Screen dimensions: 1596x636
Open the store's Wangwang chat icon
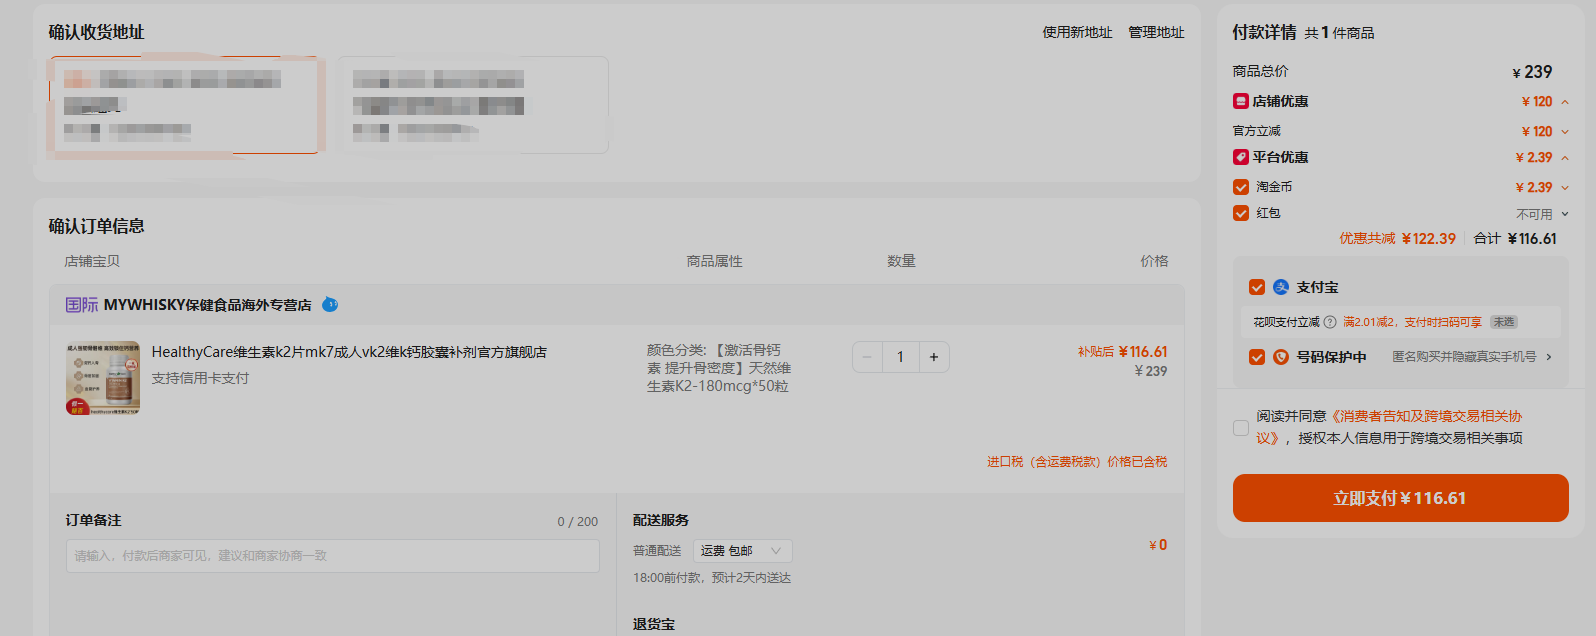(x=330, y=304)
